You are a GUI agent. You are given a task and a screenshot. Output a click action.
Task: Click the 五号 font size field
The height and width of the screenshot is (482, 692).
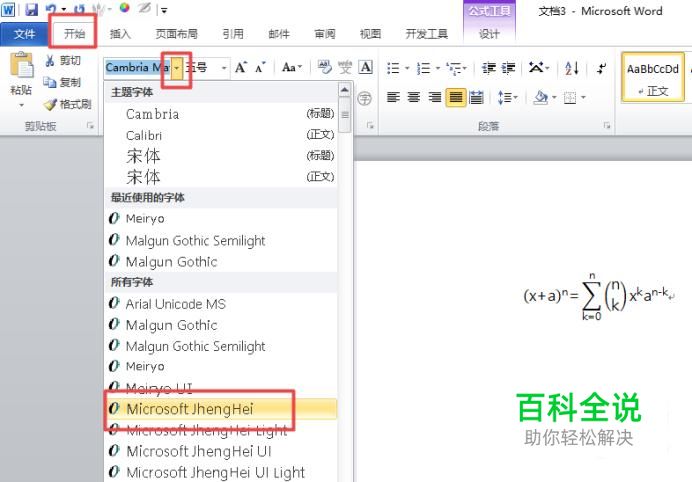coord(201,68)
